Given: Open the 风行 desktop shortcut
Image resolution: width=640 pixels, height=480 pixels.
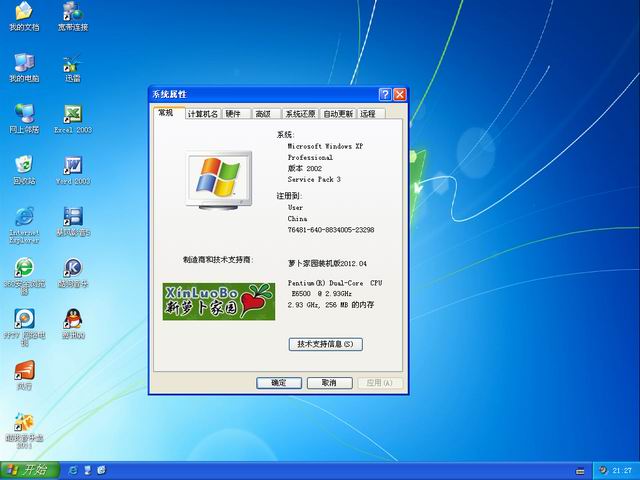Looking at the screenshot, I should tap(24, 375).
